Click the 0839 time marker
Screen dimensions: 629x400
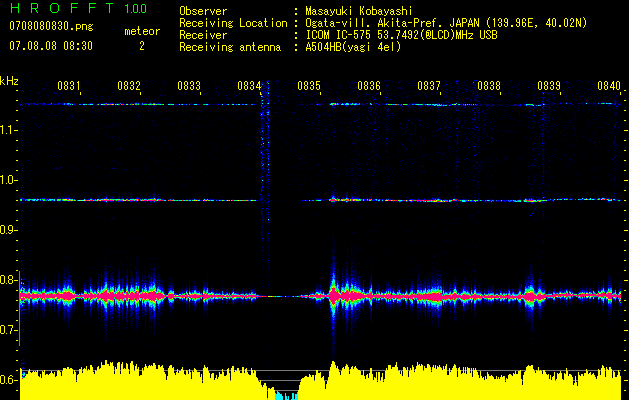tap(549, 86)
